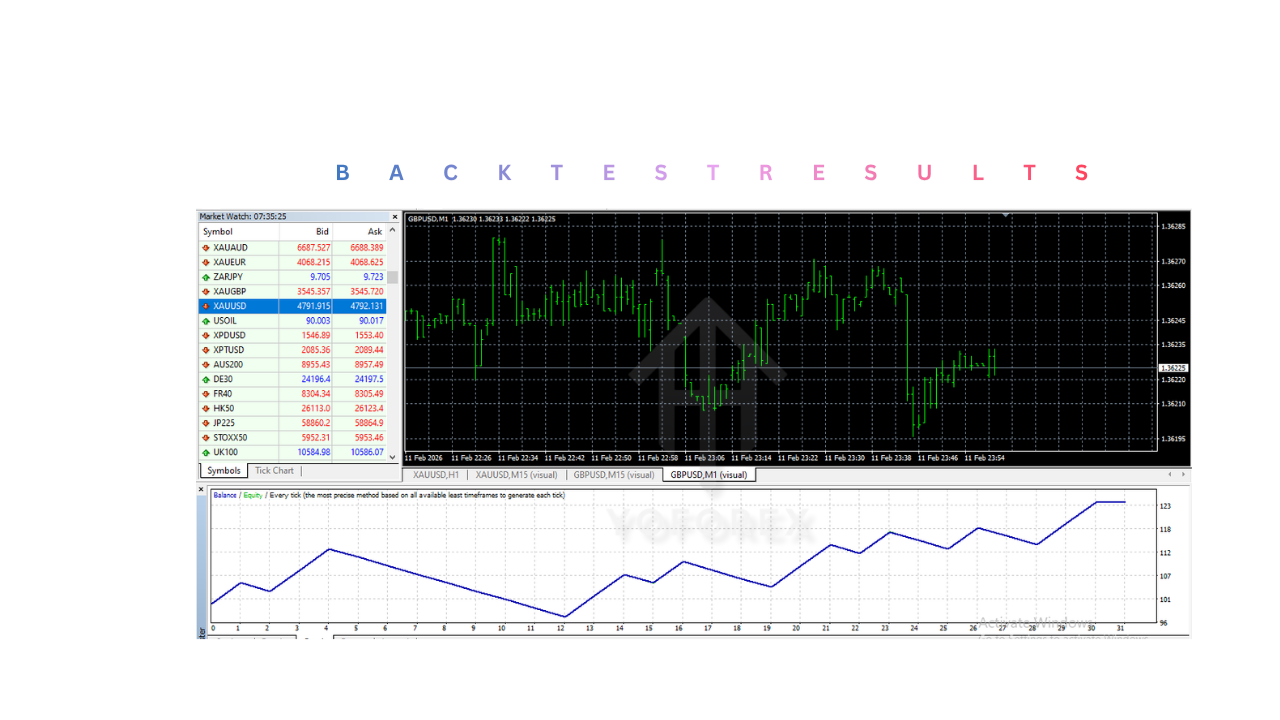This screenshot has width=1280, height=720.
Task: Close the Market Watch panel
Action: point(395,216)
